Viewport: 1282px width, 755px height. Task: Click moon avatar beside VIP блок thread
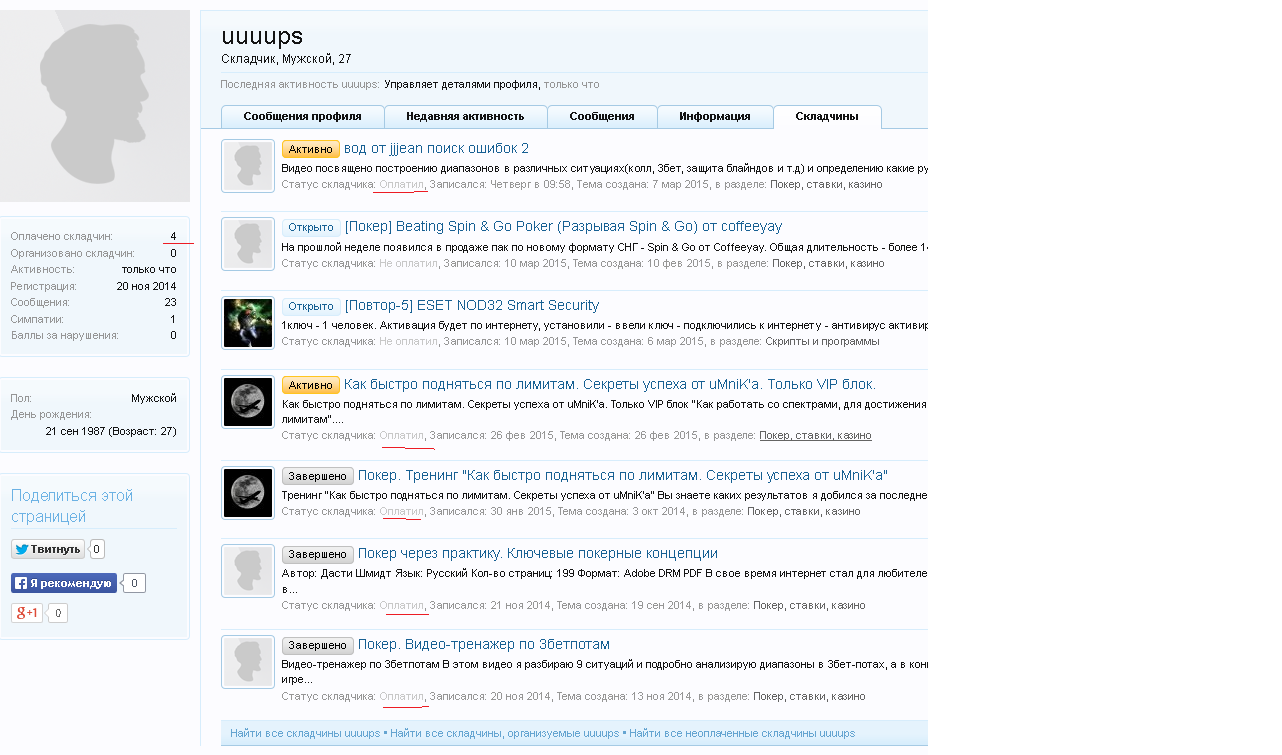point(248,402)
